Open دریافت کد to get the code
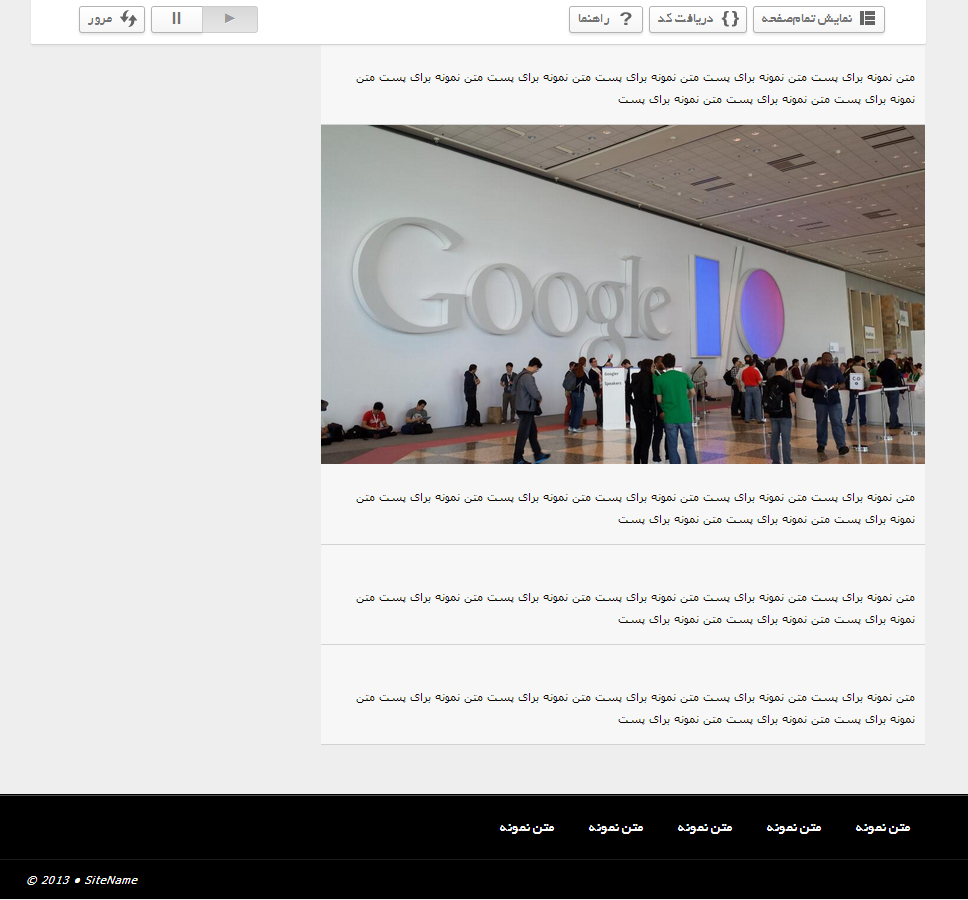968x900 pixels. [697, 18]
